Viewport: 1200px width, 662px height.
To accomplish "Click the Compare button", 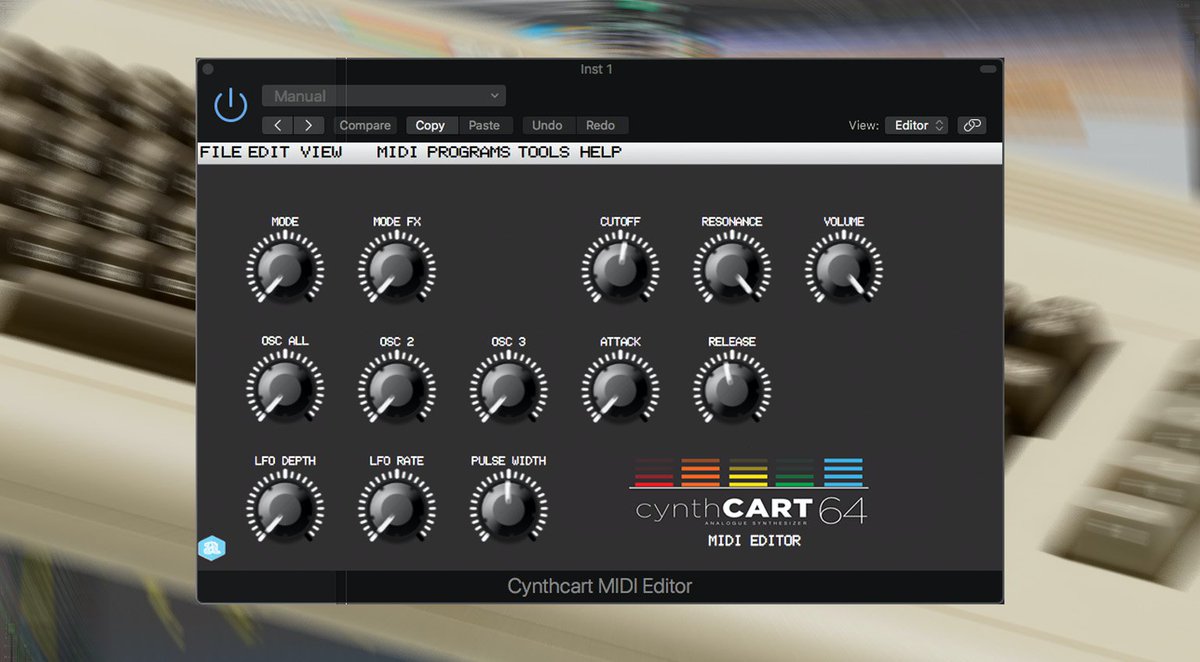I will pyautogui.click(x=365, y=125).
